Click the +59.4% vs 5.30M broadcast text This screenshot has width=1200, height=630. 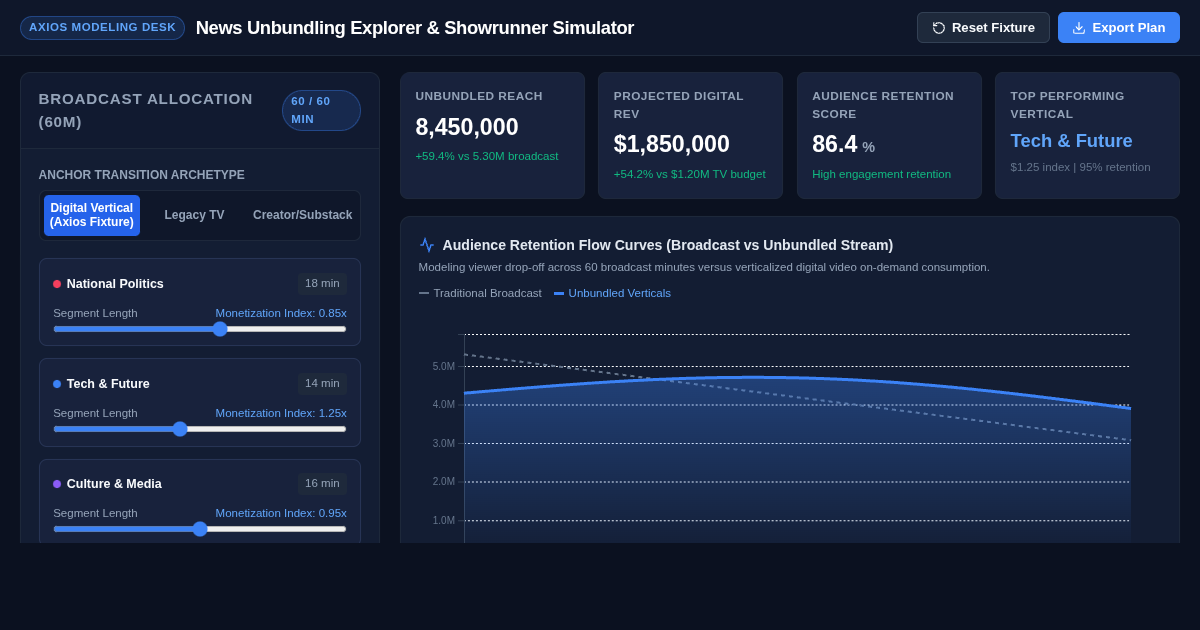pos(487,156)
